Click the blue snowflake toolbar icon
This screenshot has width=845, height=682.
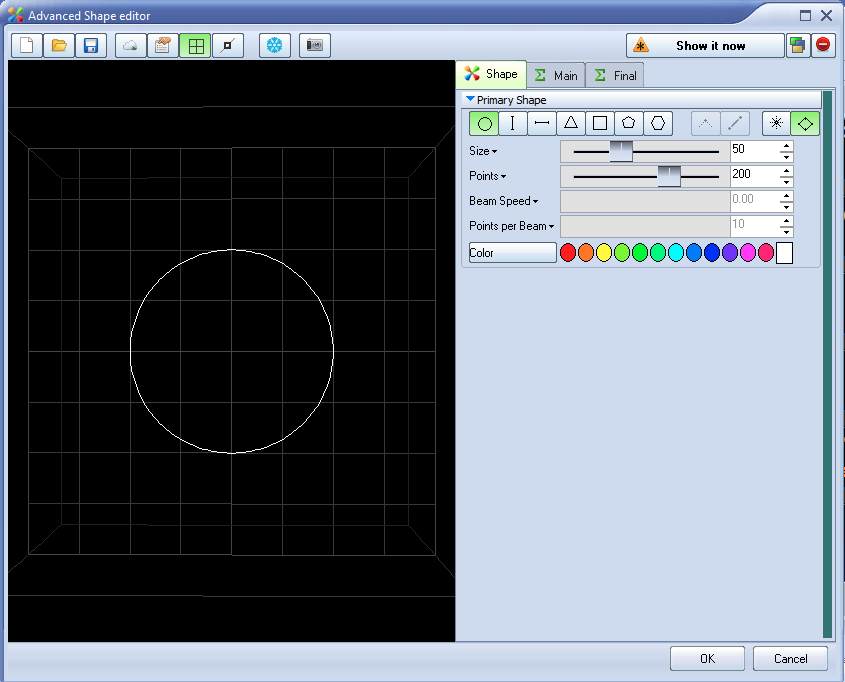pos(274,46)
